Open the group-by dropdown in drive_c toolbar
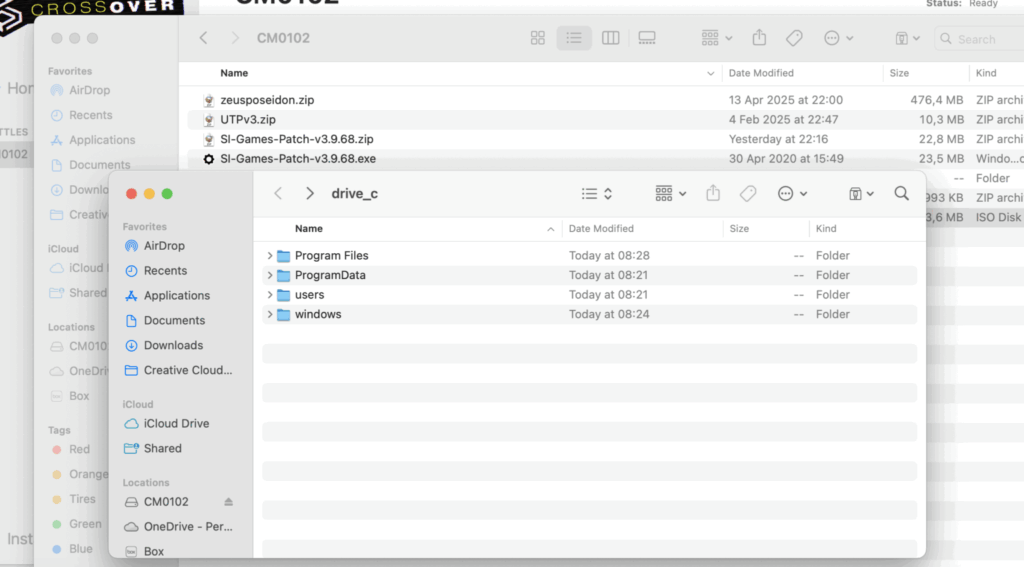 (x=671, y=194)
